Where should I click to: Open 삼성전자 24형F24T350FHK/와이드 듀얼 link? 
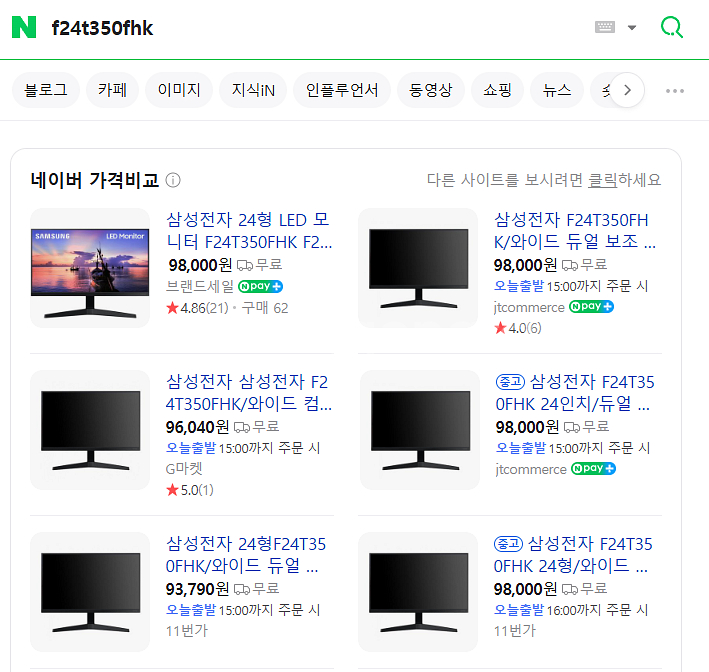click(x=246, y=555)
